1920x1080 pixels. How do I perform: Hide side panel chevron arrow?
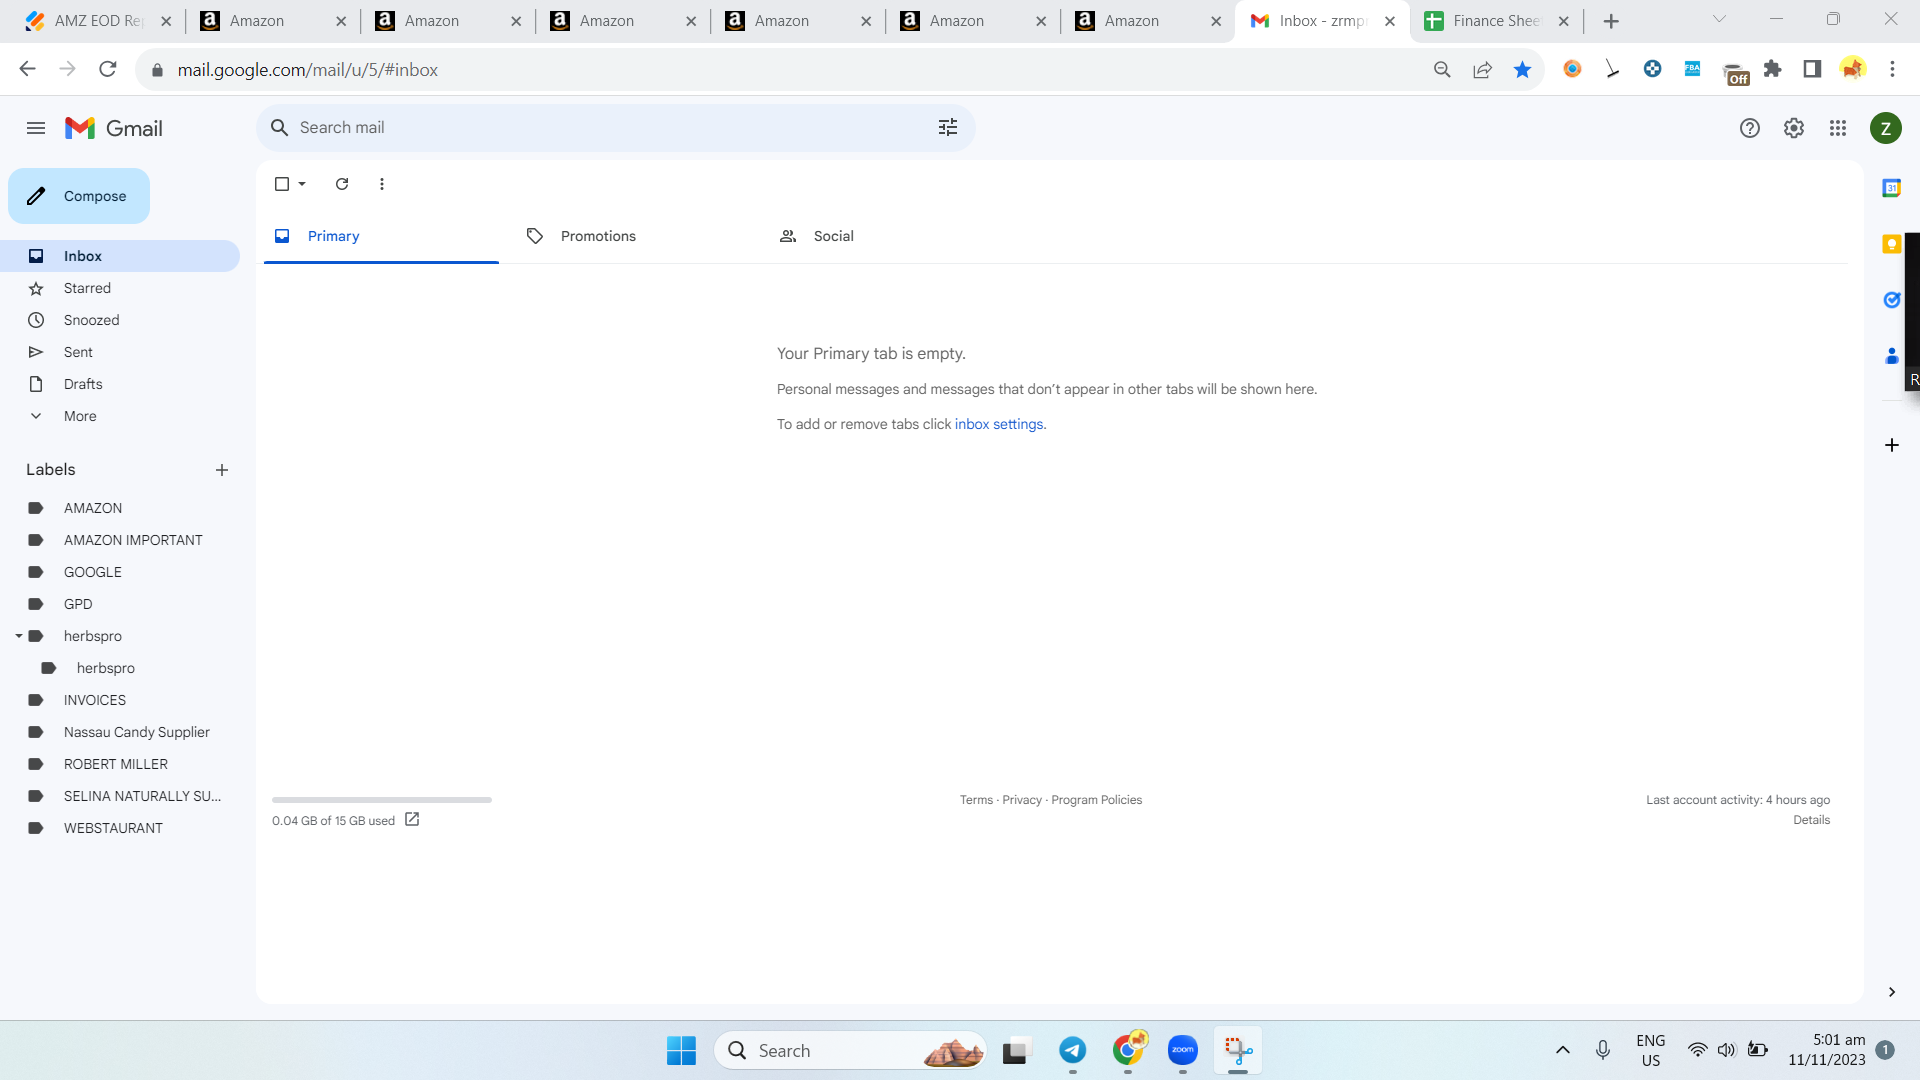(x=1891, y=992)
